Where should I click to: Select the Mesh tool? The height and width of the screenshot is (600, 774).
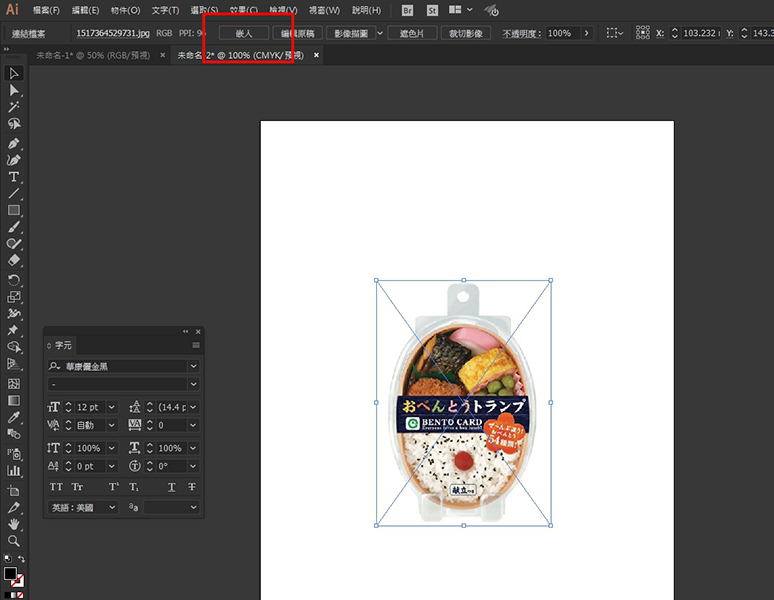click(14, 383)
